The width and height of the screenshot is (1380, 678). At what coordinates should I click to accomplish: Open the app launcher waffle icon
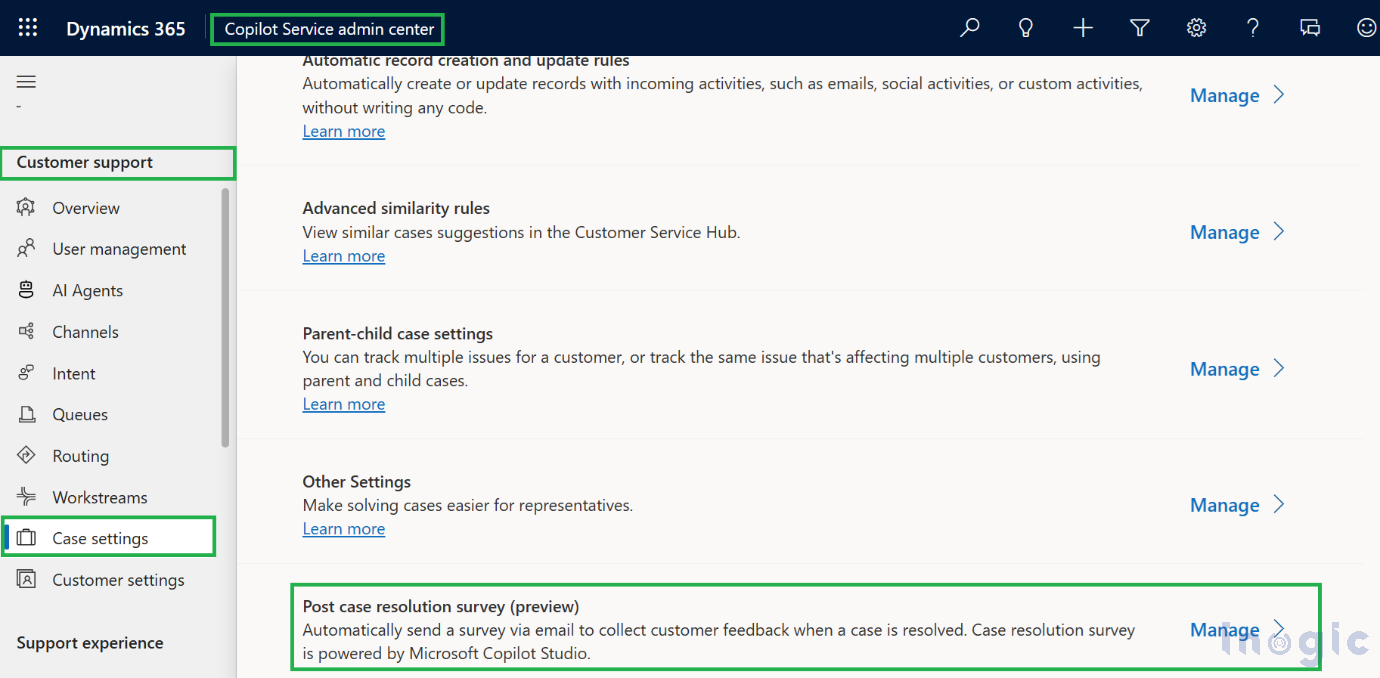[28, 28]
